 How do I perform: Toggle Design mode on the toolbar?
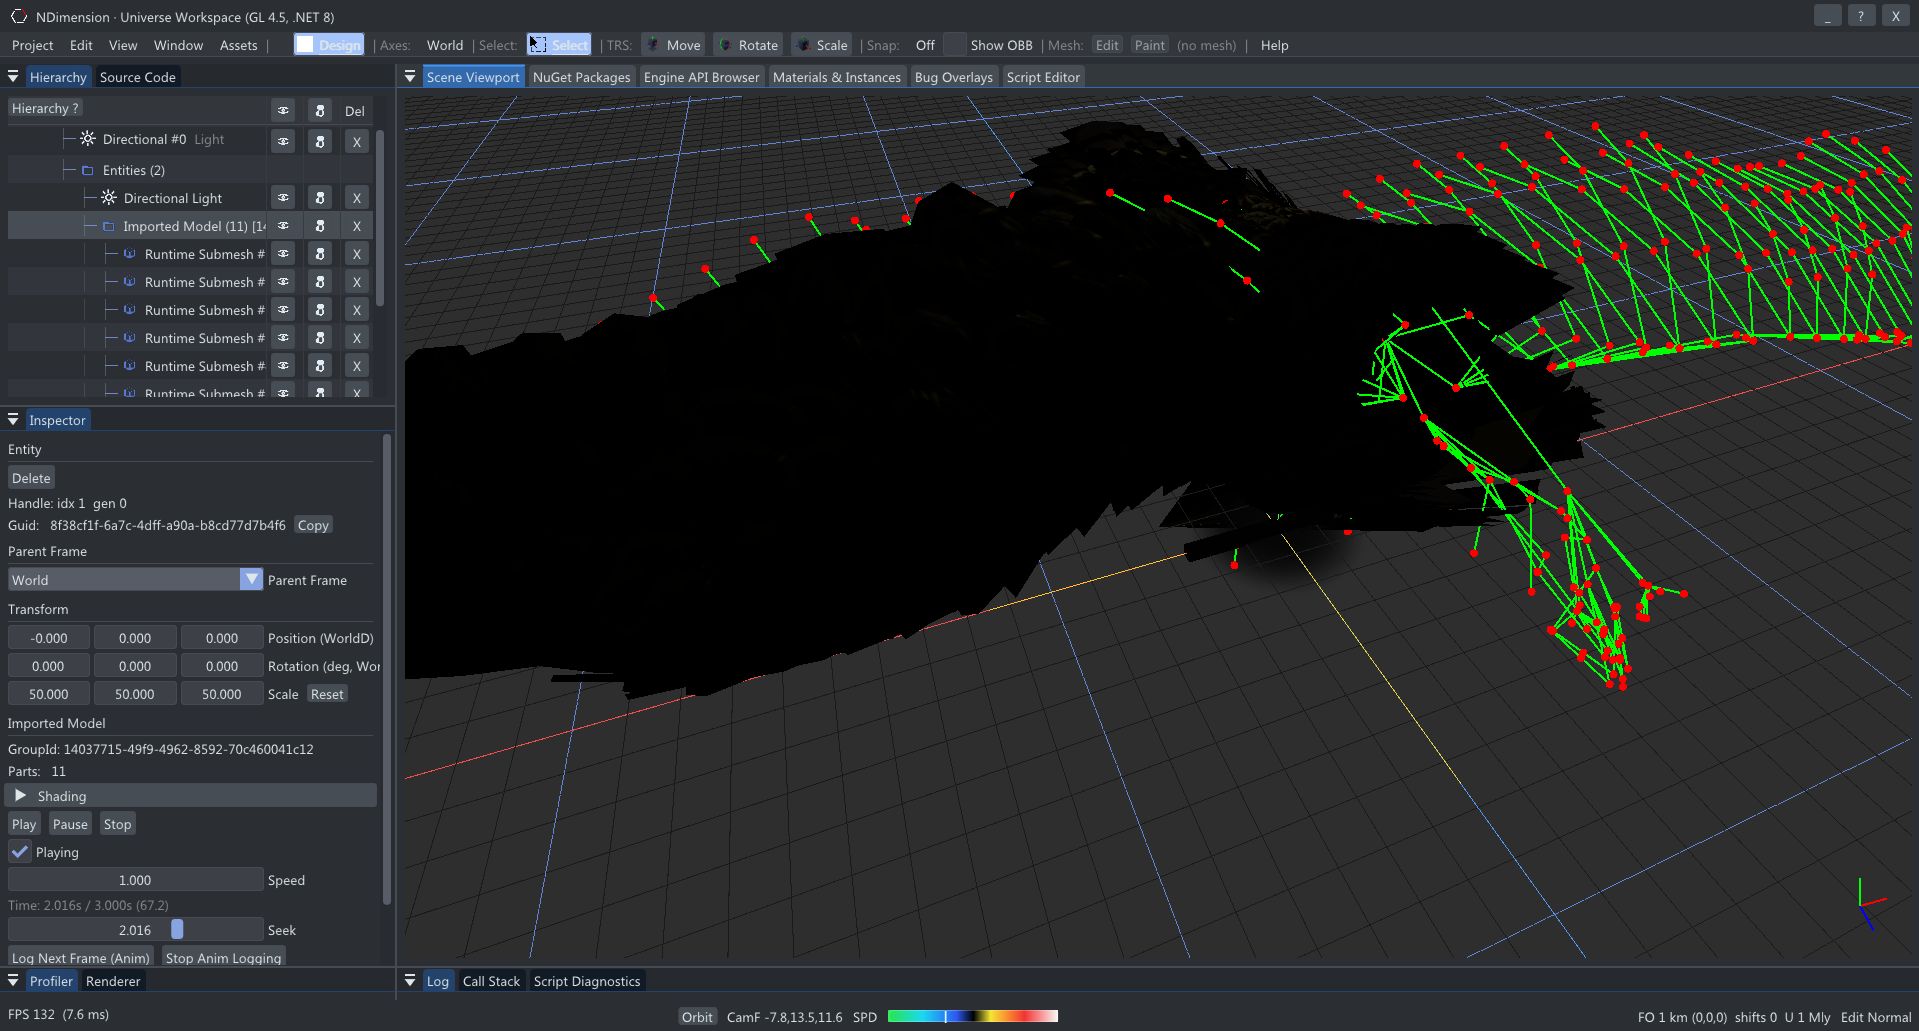(x=328, y=45)
